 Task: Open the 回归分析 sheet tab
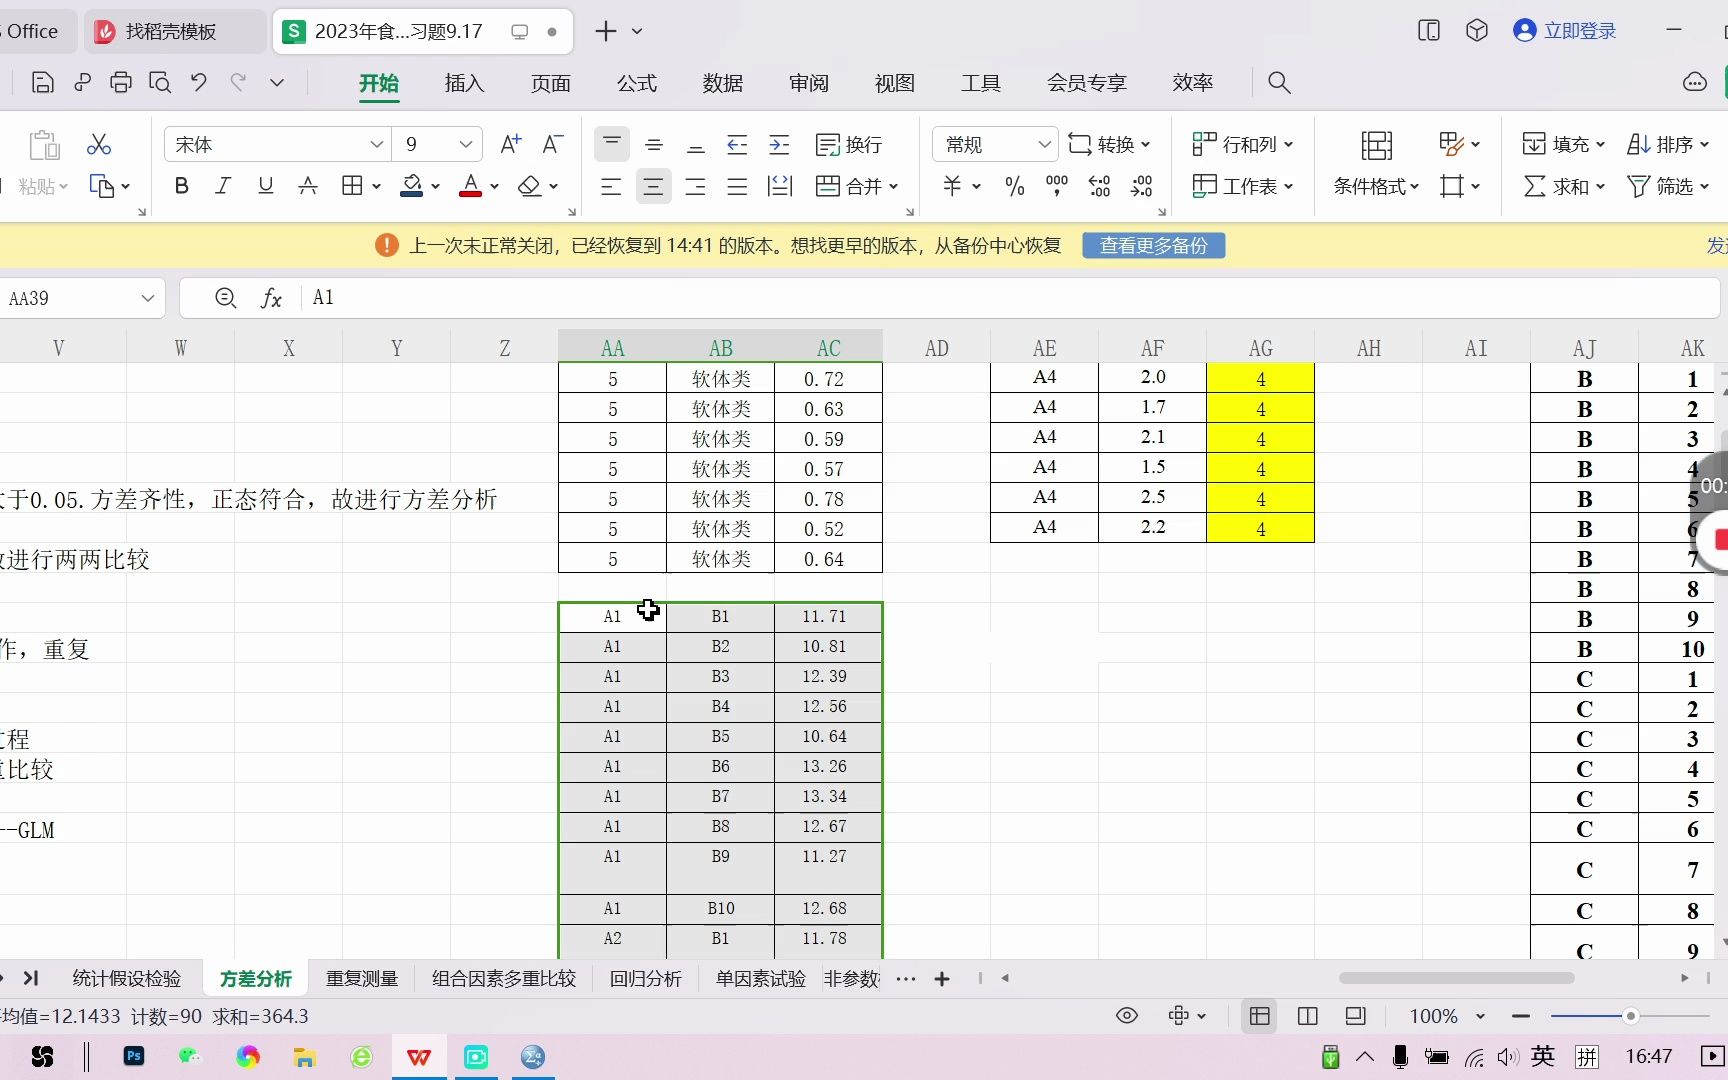645,978
